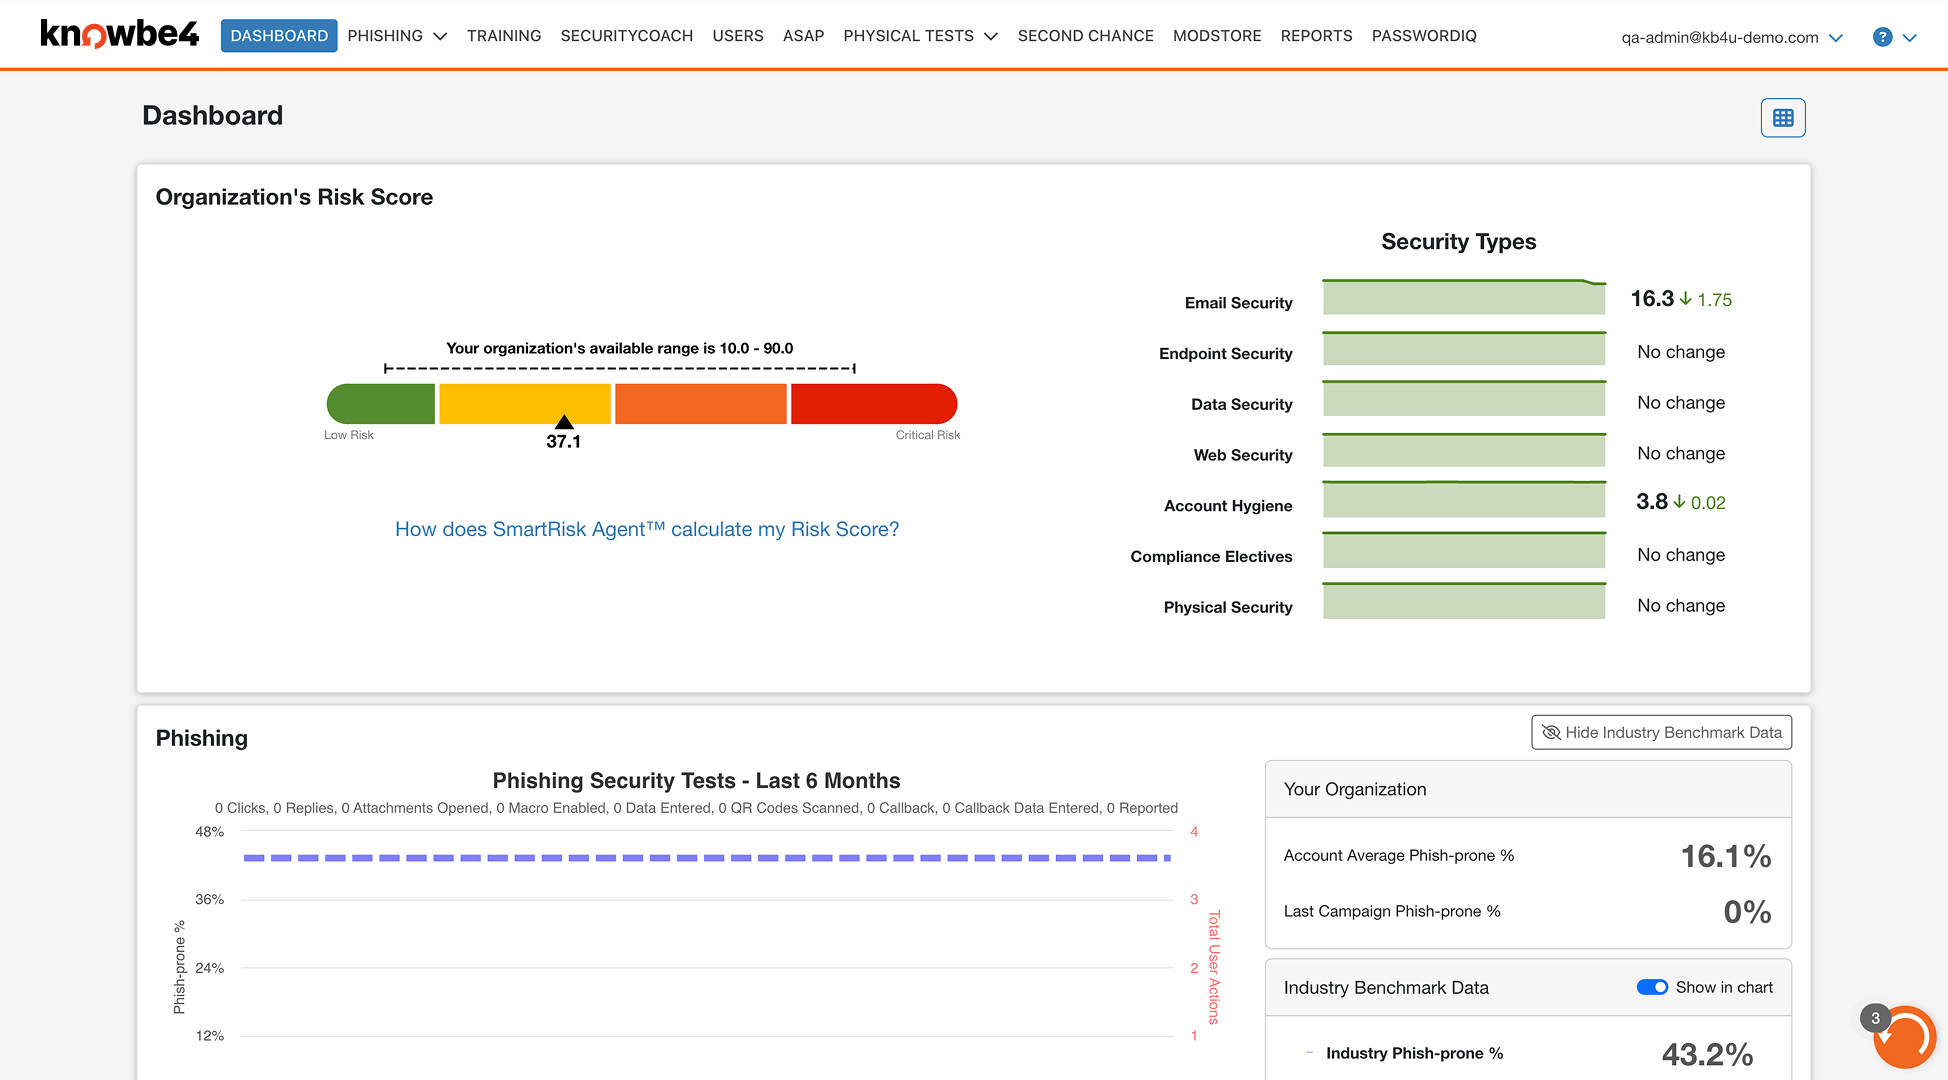The width and height of the screenshot is (1948, 1080).
Task: Go to the Training tab
Action: coord(504,36)
